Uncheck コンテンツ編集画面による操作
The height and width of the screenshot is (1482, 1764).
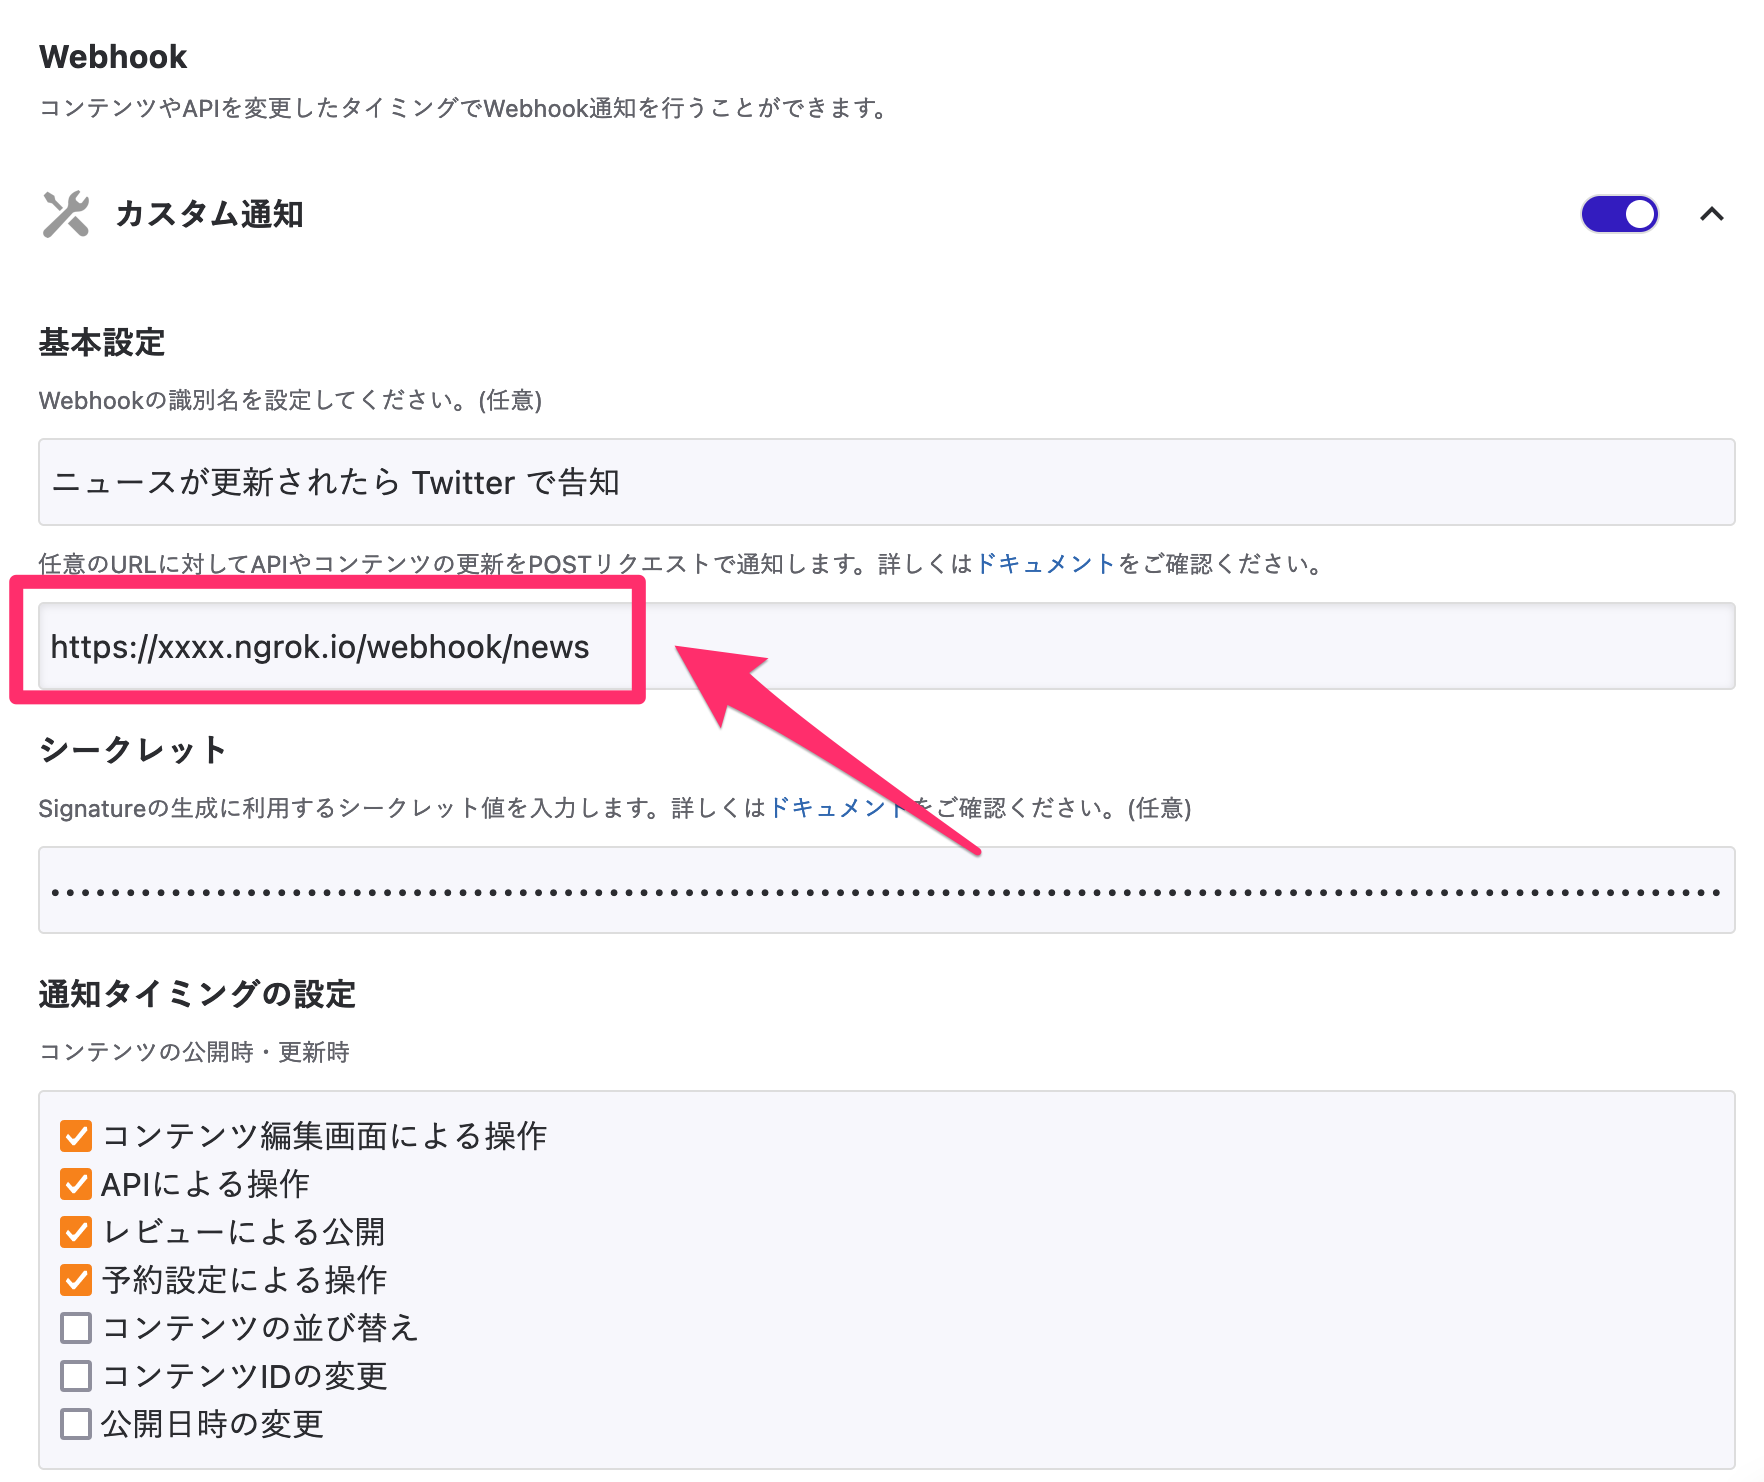pos(76,1136)
